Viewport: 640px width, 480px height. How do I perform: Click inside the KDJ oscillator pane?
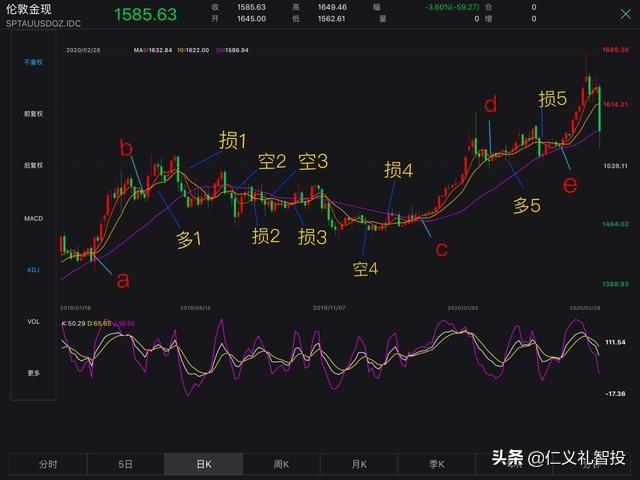pyautogui.click(x=331, y=359)
